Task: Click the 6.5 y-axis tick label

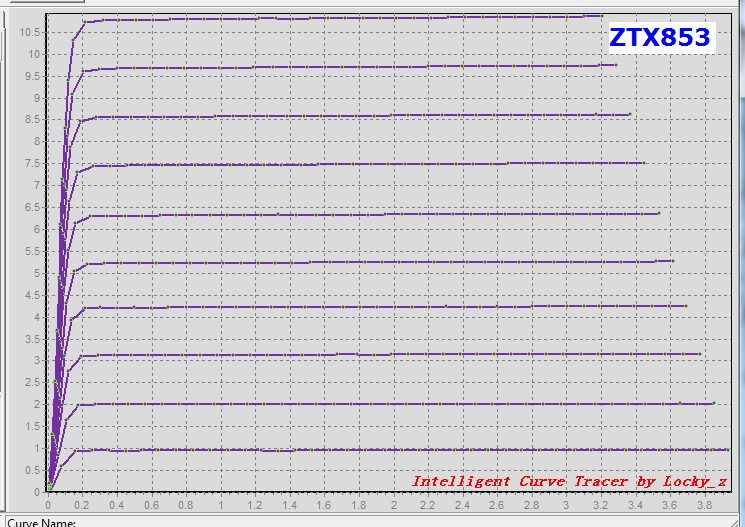Action: point(33,208)
